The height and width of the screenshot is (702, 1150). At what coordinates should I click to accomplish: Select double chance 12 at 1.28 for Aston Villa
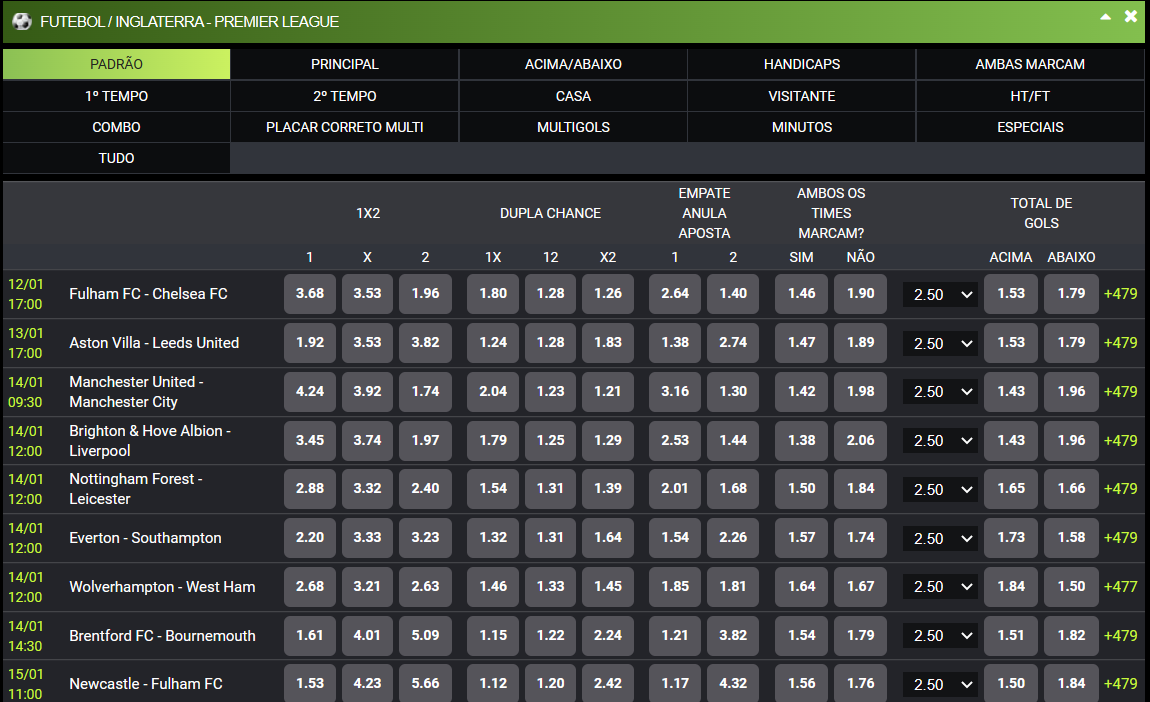click(x=550, y=343)
